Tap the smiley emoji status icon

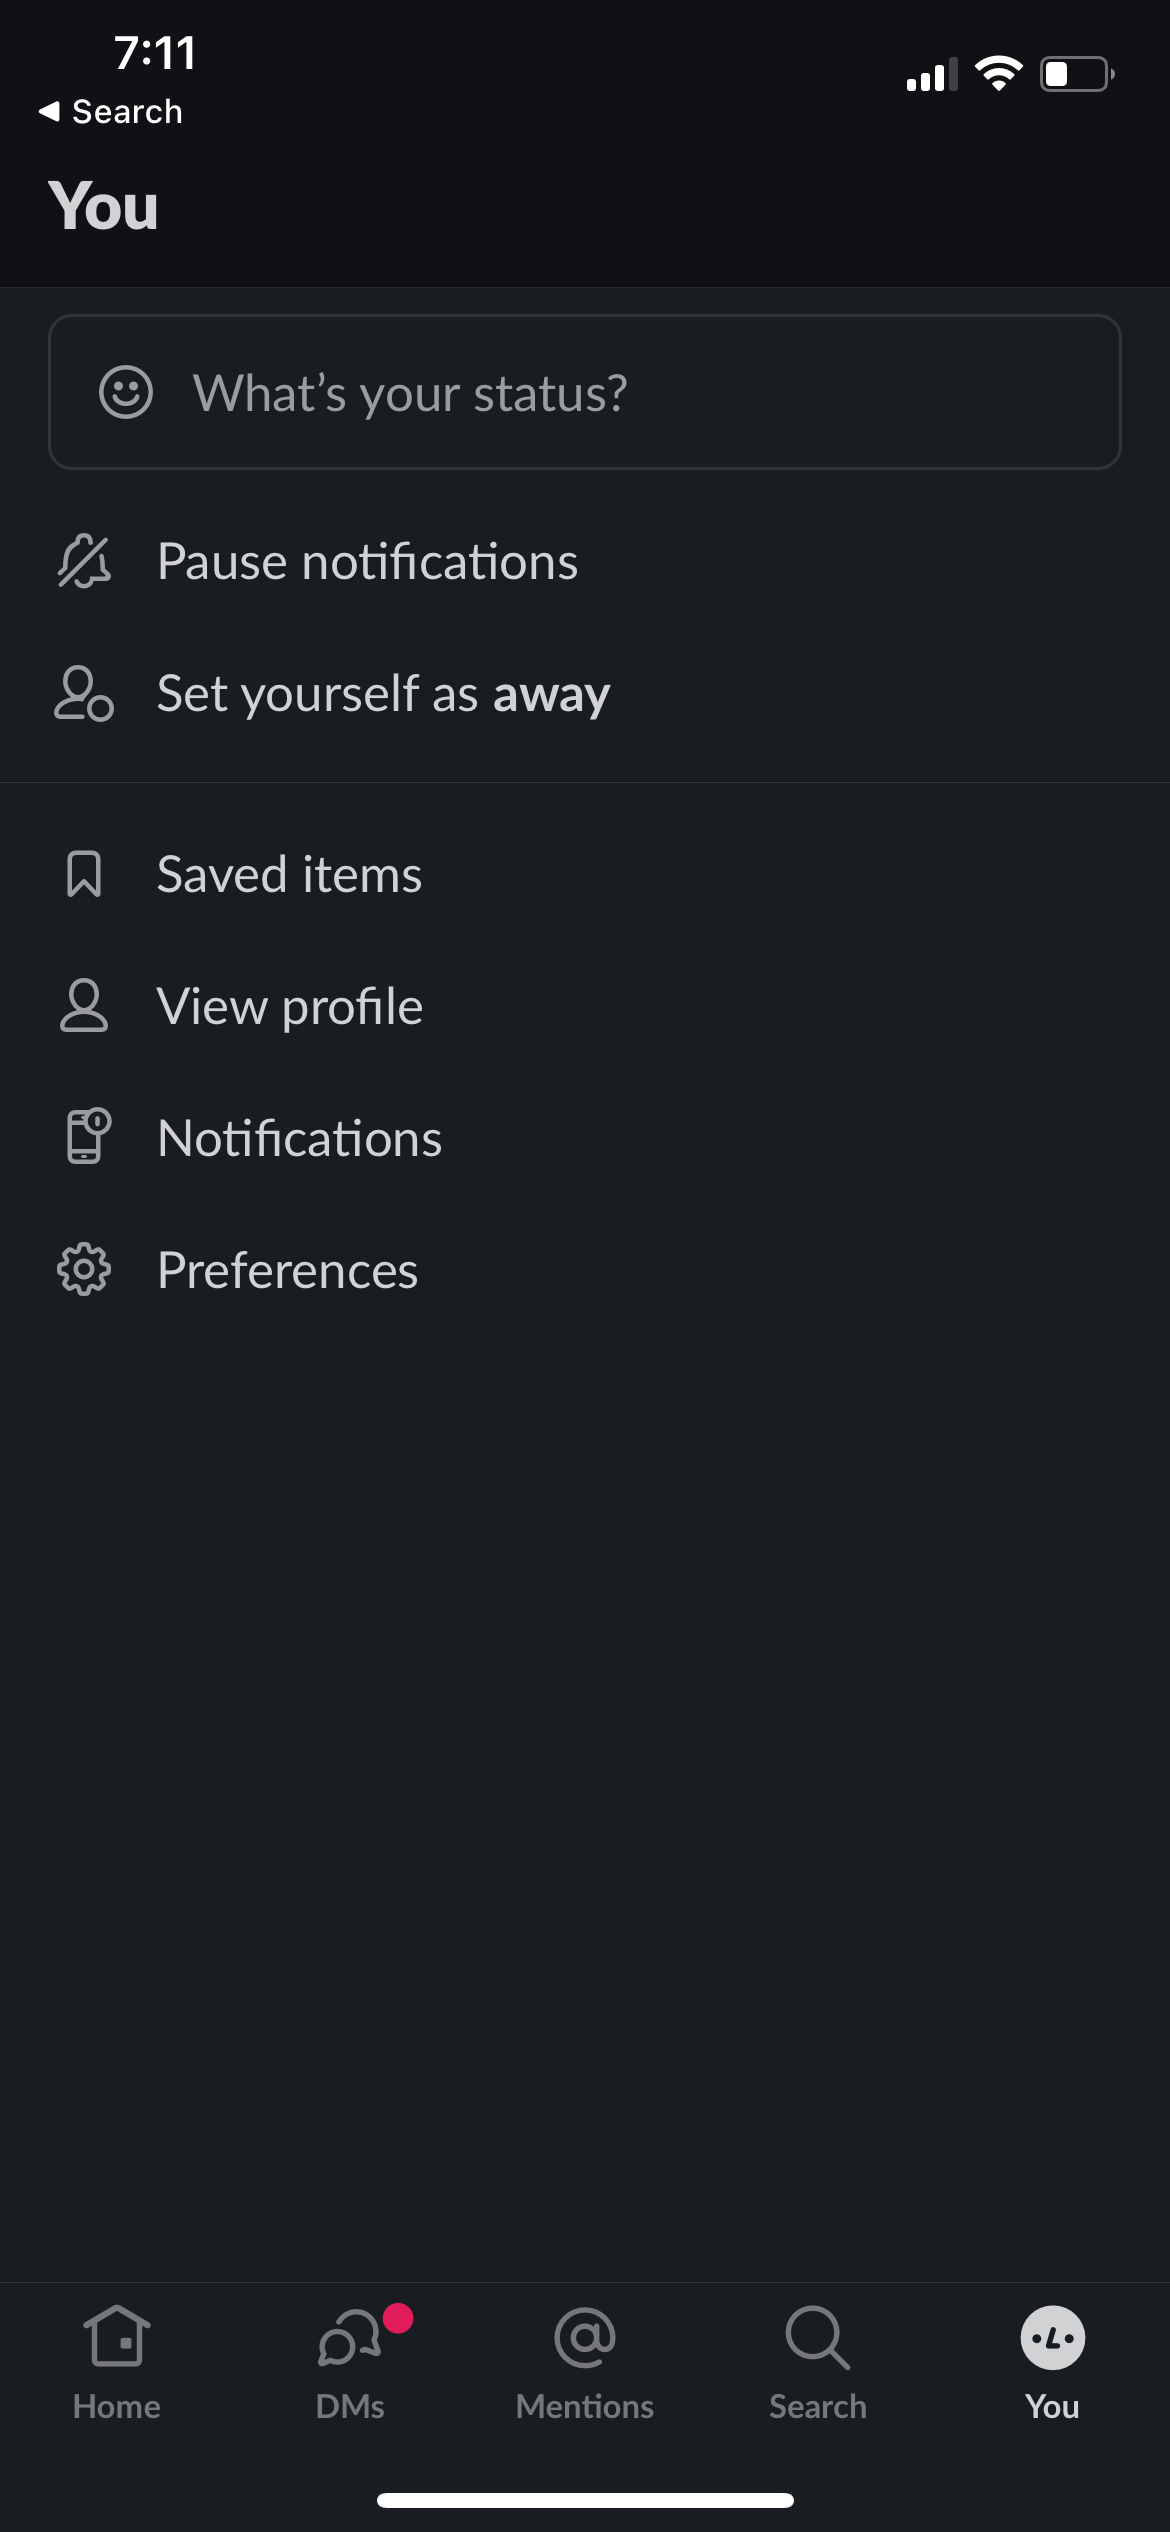tap(126, 392)
